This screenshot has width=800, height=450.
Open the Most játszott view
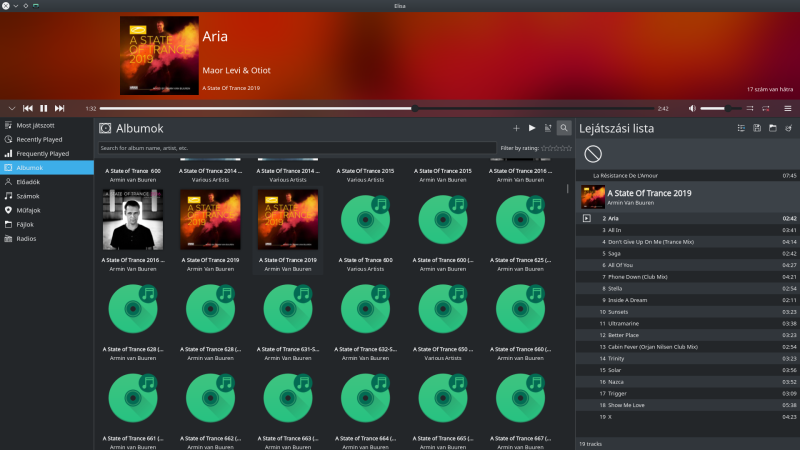click(x=47, y=125)
